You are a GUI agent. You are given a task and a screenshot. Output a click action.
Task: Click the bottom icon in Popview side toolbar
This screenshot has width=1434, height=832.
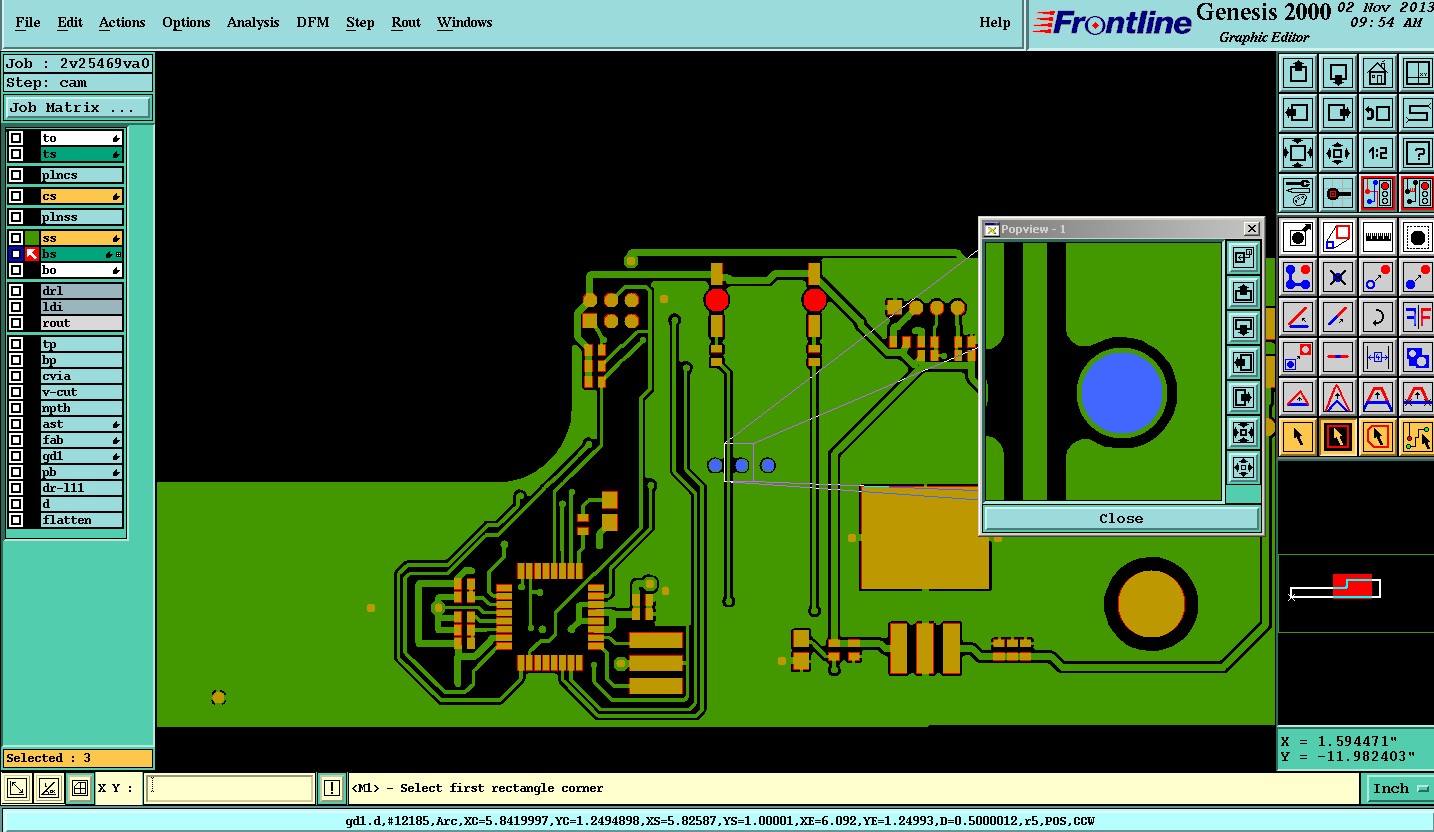tap(1243, 467)
